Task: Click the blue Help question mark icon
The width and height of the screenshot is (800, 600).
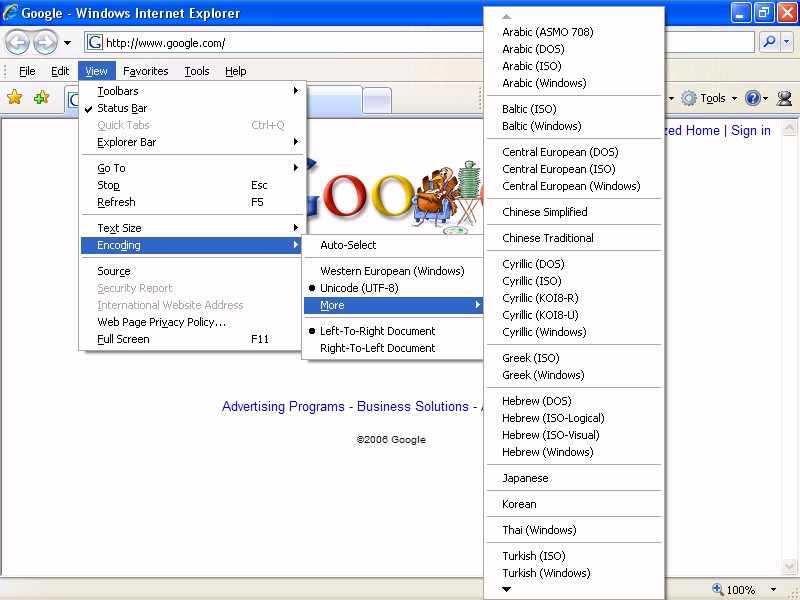Action: click(x=752, y=98)
